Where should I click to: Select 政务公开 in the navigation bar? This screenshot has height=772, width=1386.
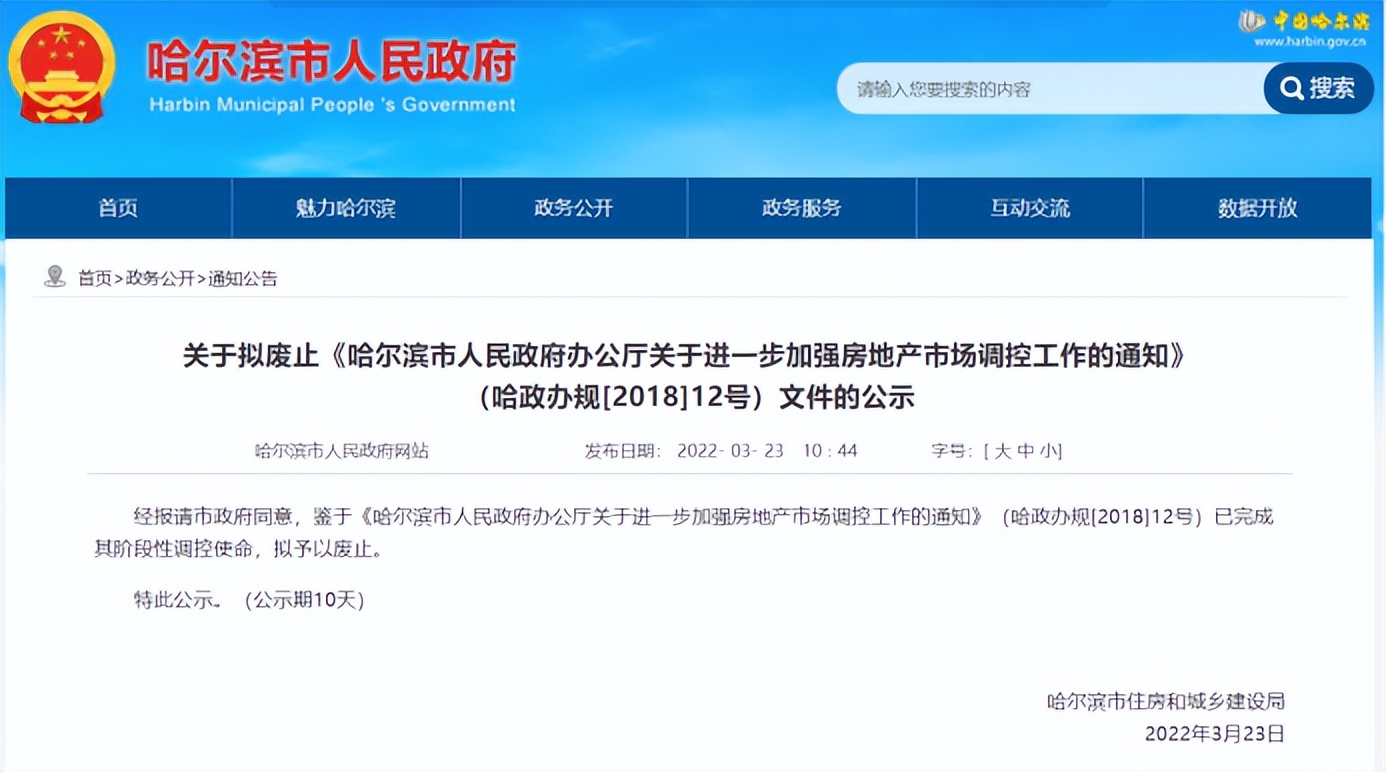pyautogui.click(x=573, y=208)
